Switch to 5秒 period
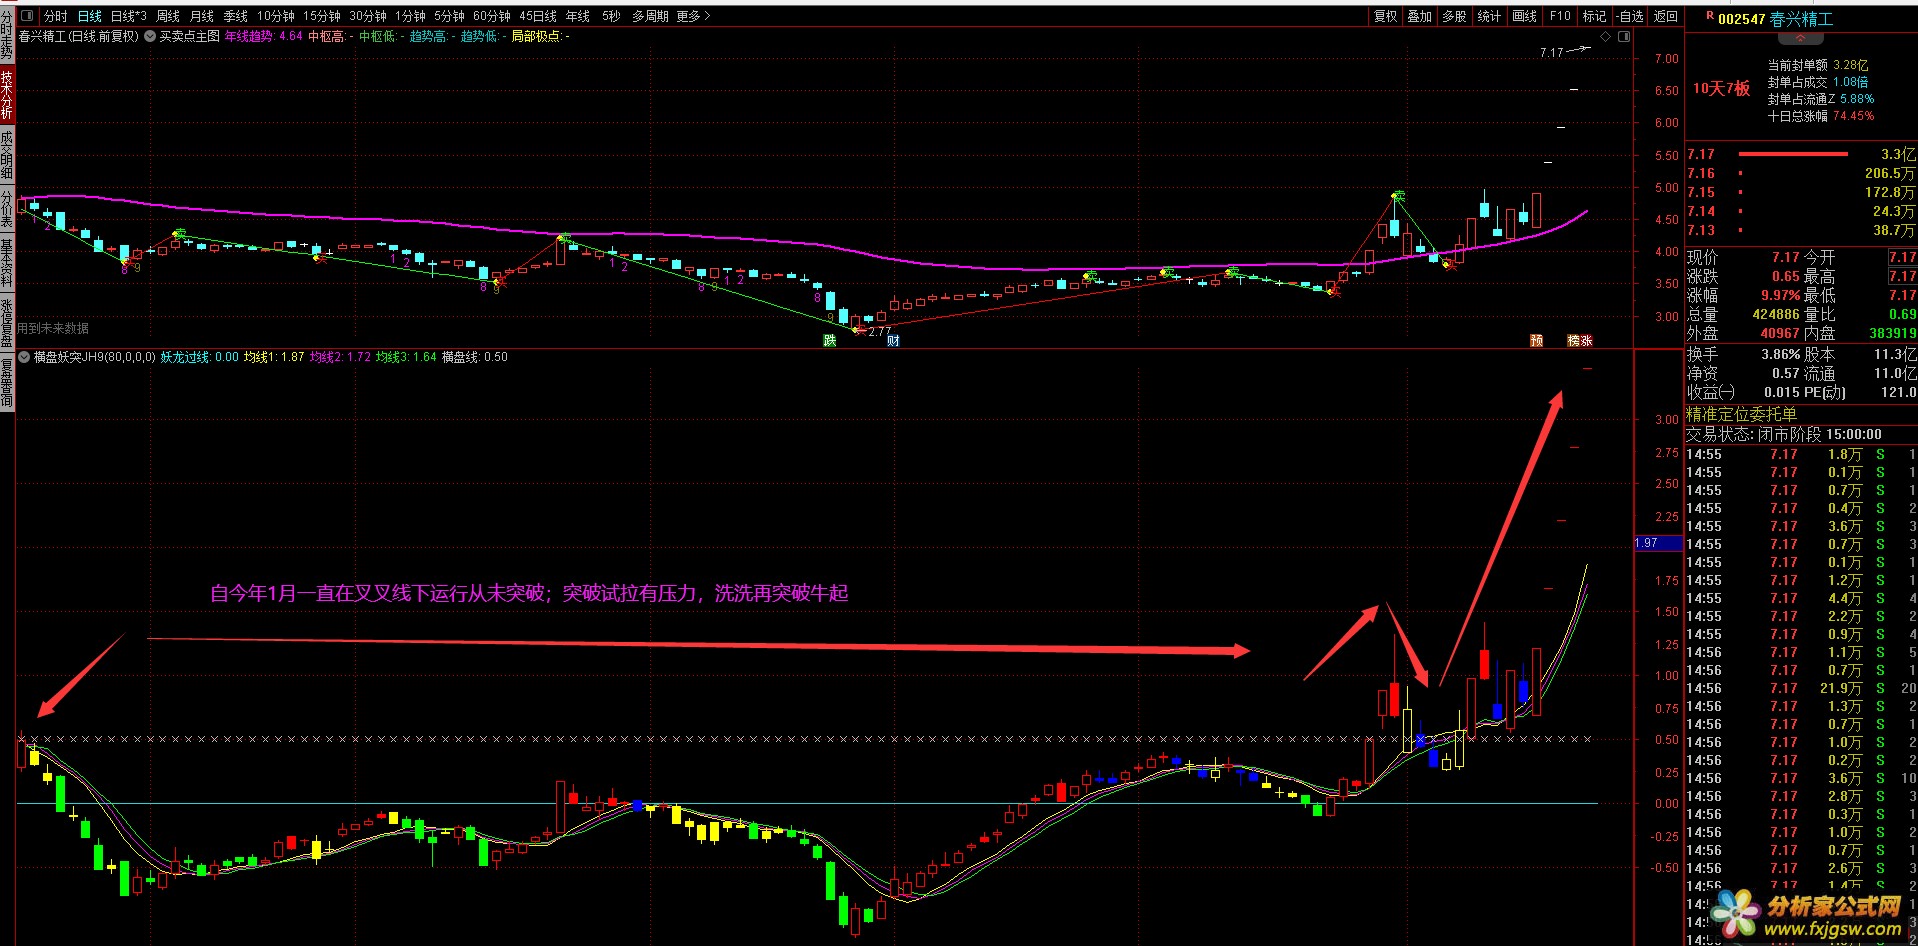1918x946 pixels. coord(611,16)
